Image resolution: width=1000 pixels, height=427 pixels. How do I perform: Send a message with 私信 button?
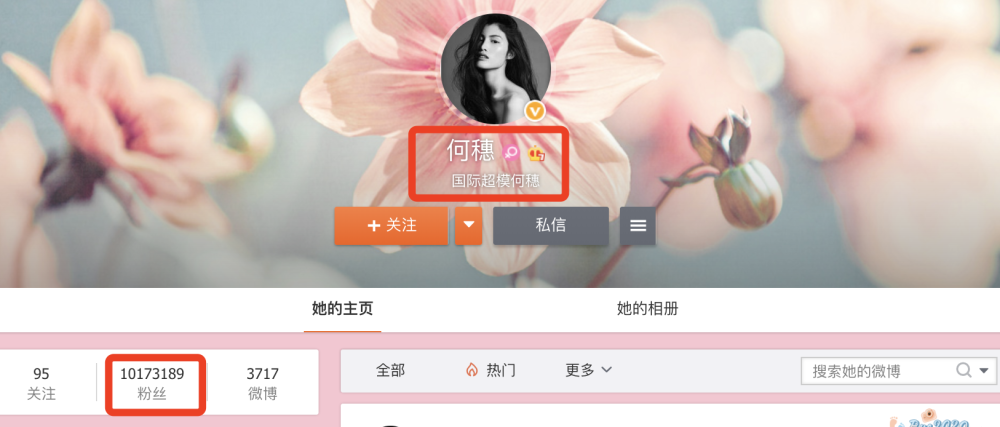550,226
